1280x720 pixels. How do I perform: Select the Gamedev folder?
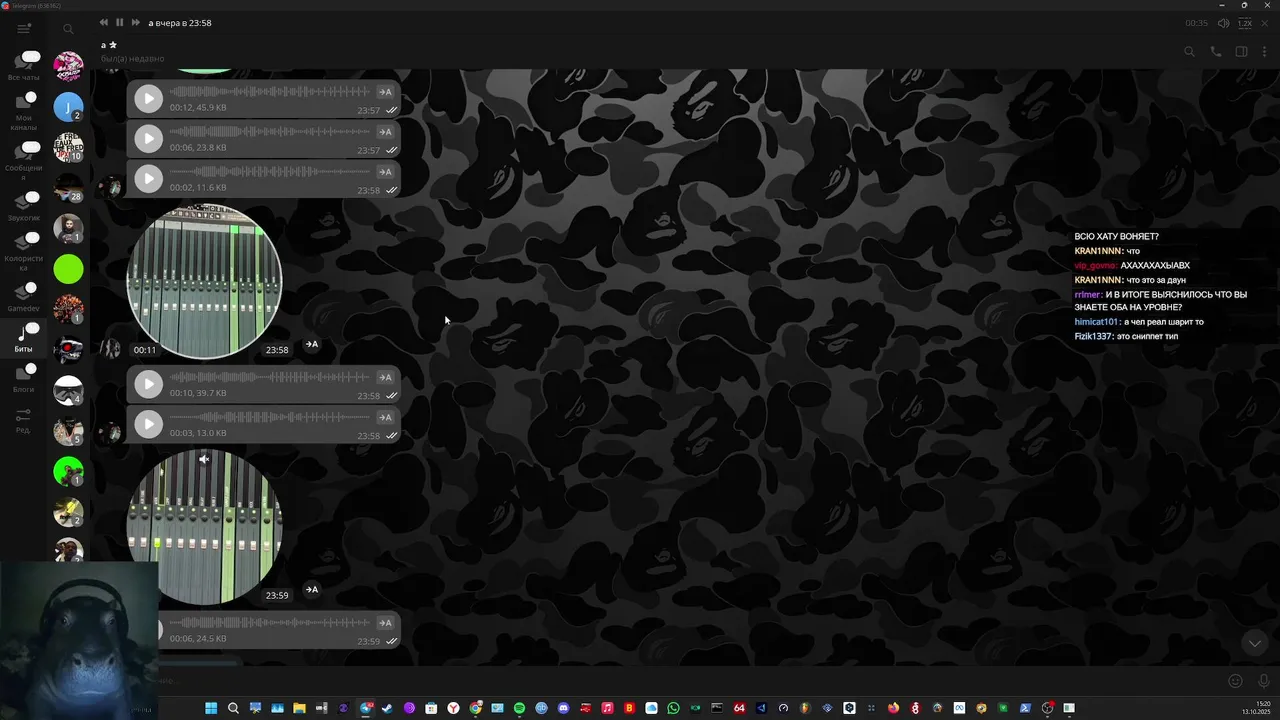[x=24, y=297]
